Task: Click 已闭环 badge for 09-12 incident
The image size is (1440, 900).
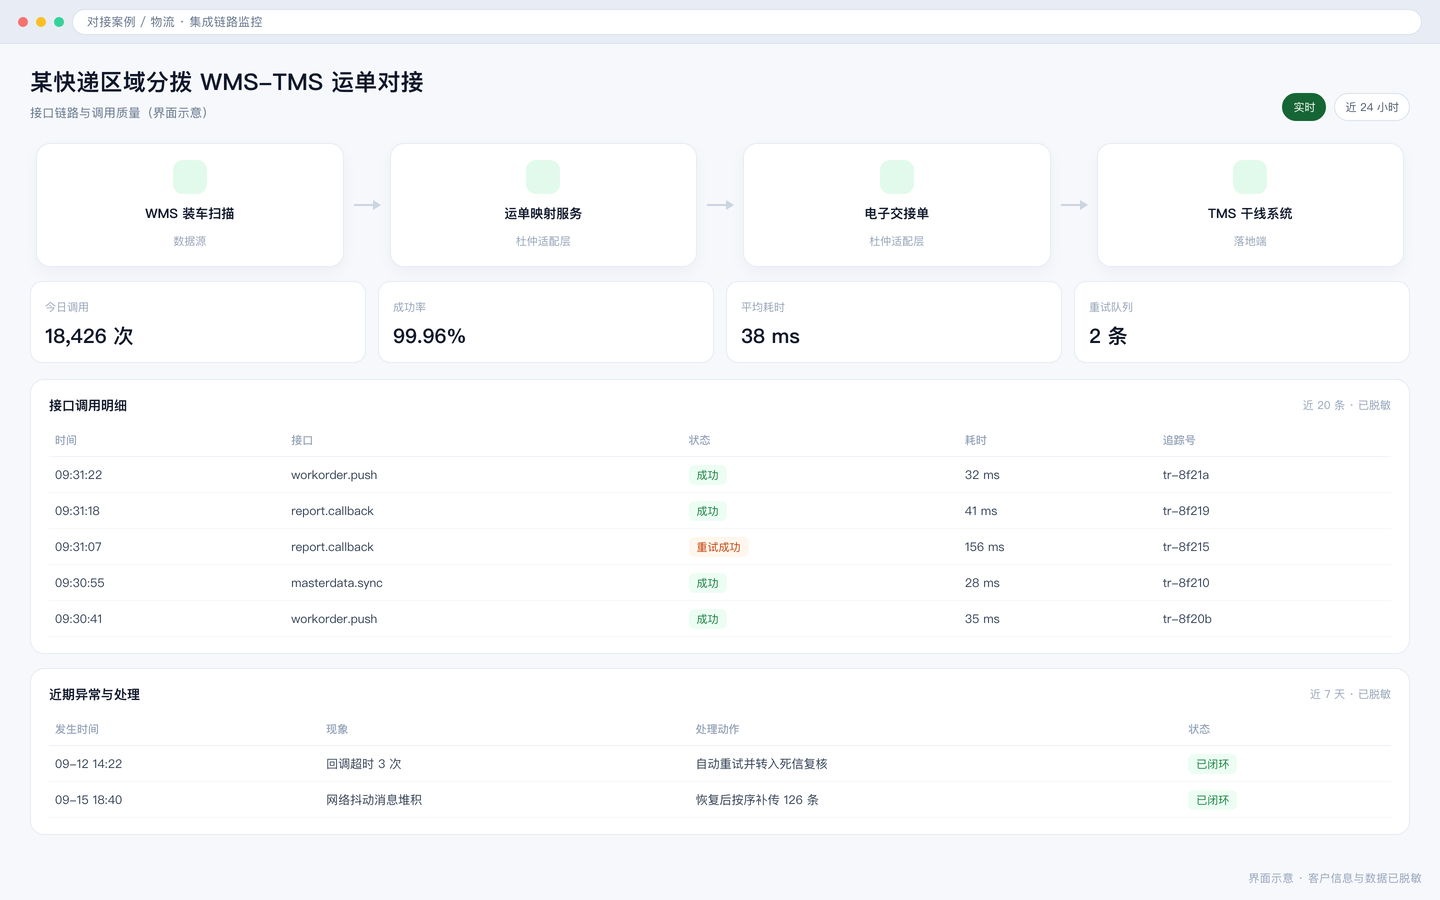Action: pos(1213,764)
